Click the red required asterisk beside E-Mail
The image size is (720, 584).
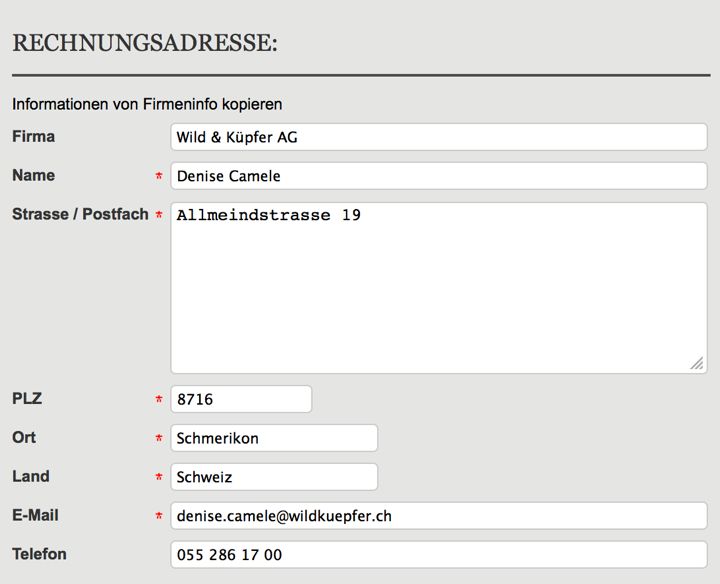pos(158,517)
